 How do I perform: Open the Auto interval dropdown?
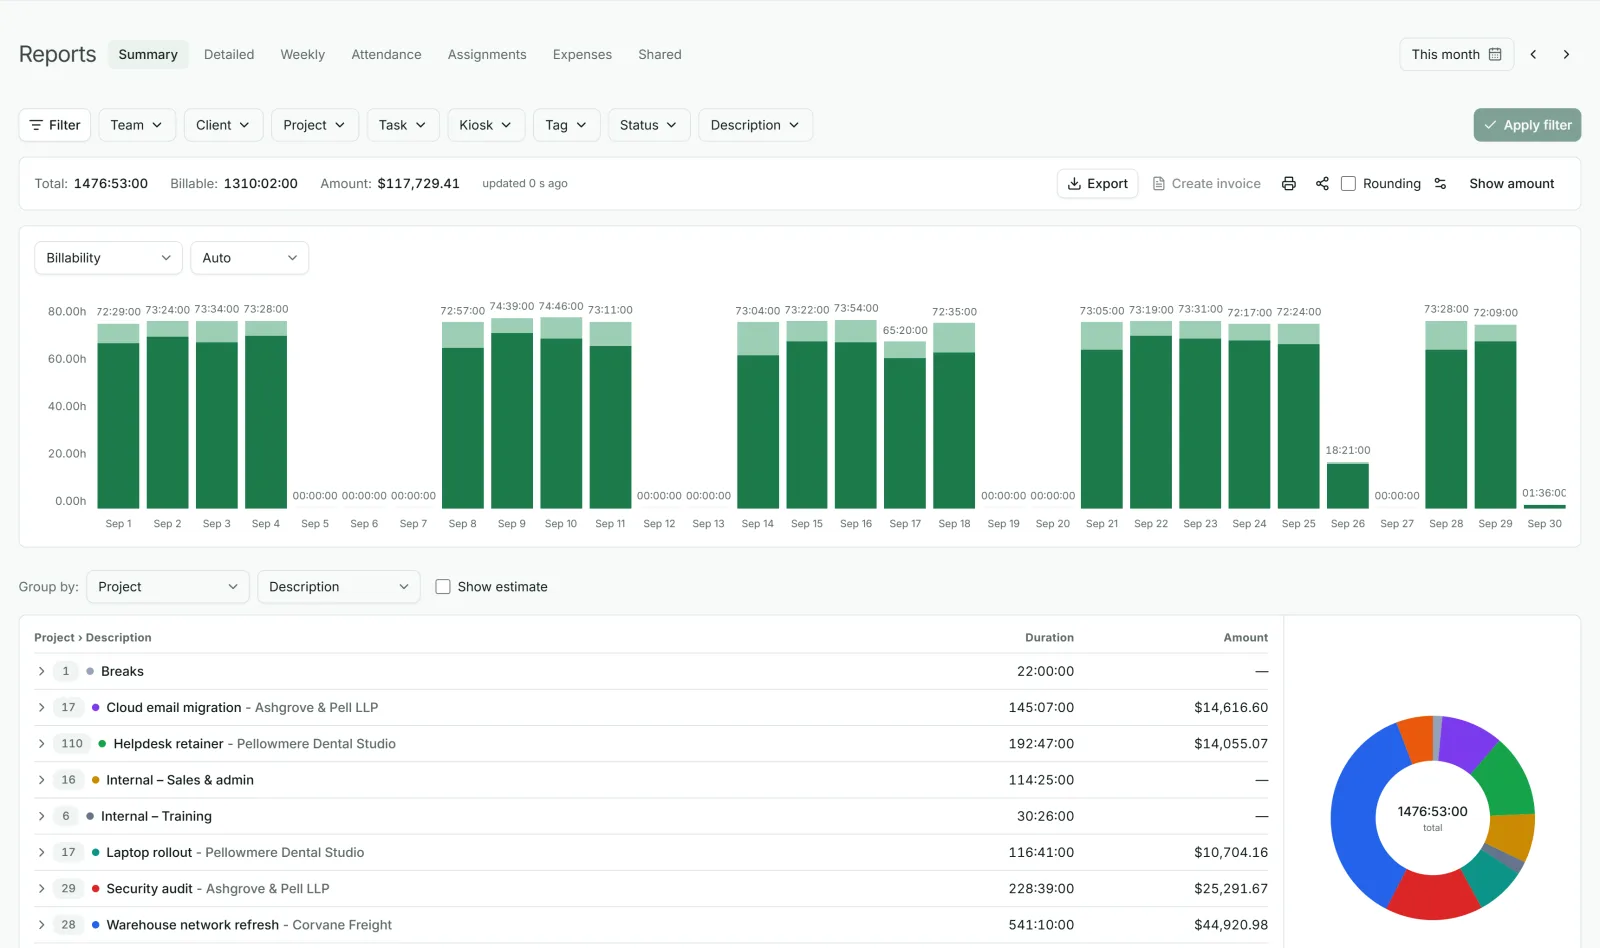tap(249, 258)
